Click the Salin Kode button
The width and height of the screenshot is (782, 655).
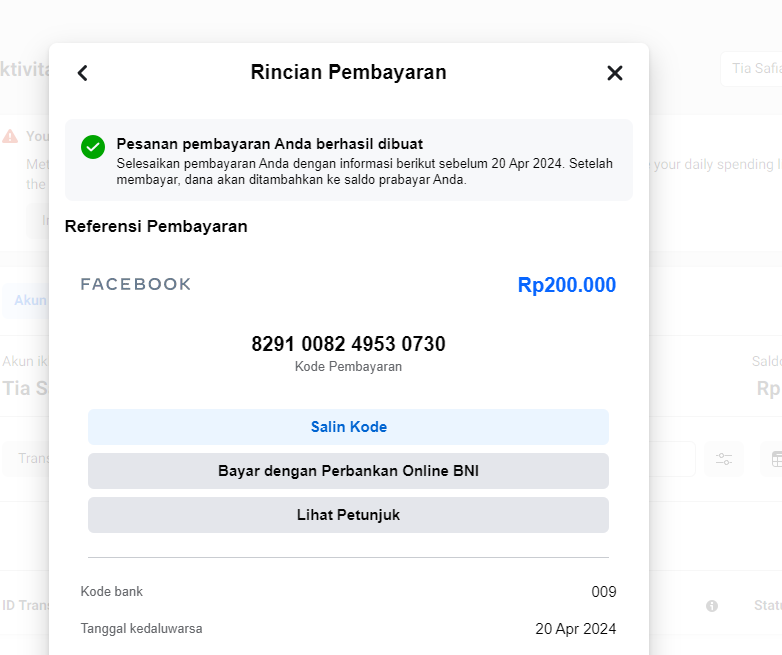click(348, 427)
